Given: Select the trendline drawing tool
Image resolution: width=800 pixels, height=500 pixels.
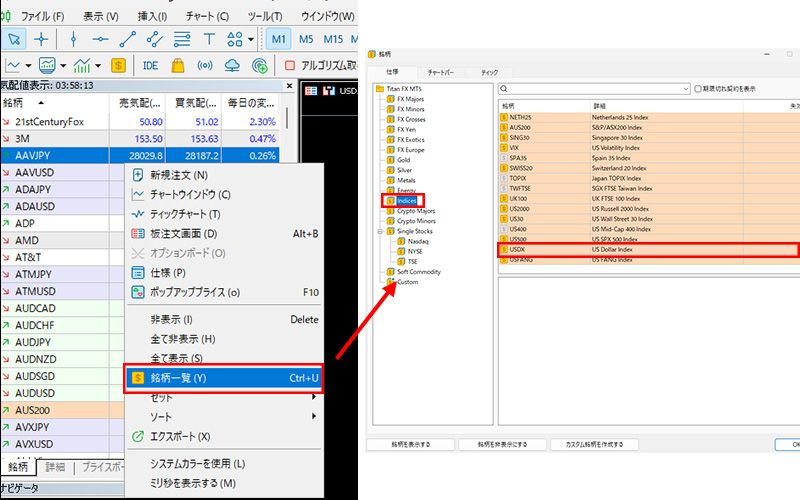Looking at the screenshot, I should point(127,39).
